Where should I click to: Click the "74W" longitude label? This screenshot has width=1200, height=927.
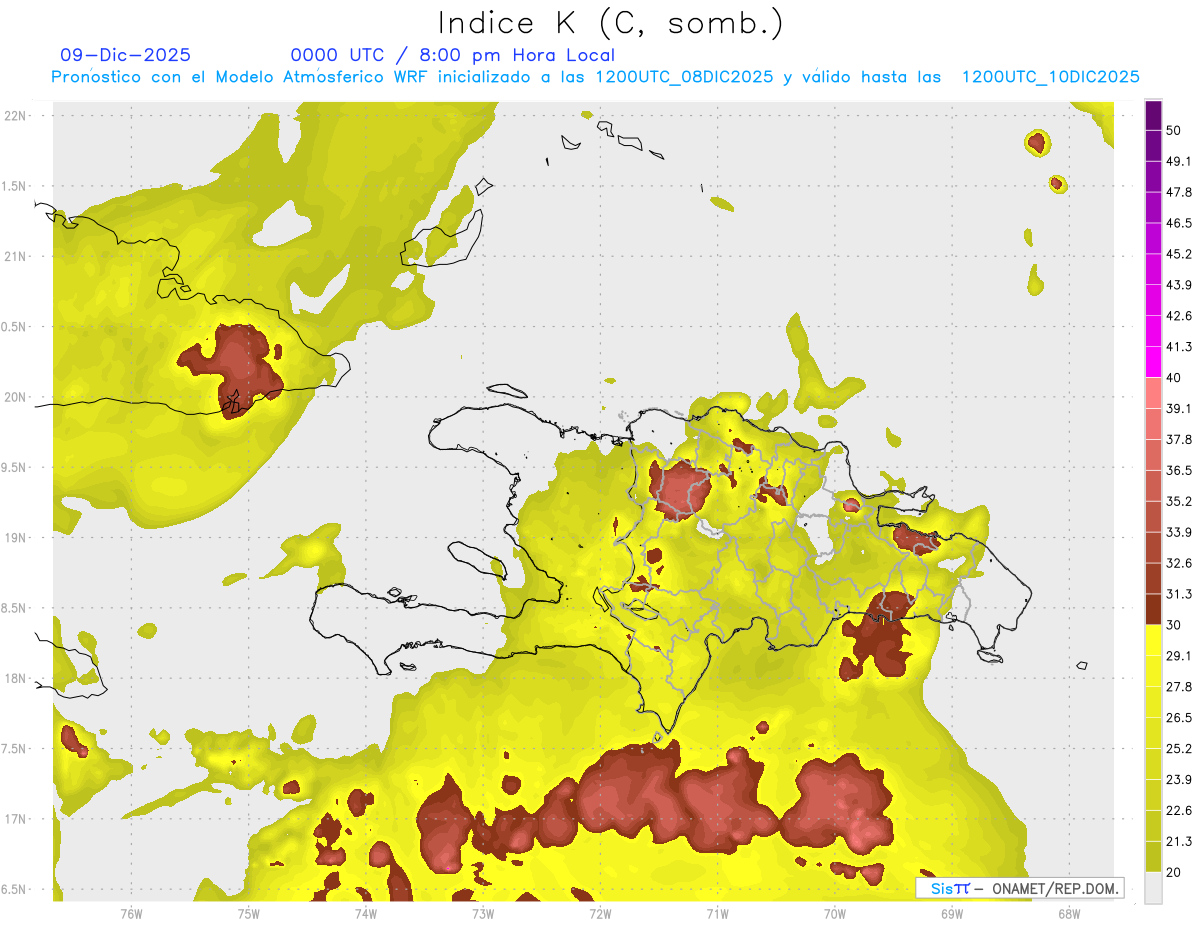click(366, 913)
